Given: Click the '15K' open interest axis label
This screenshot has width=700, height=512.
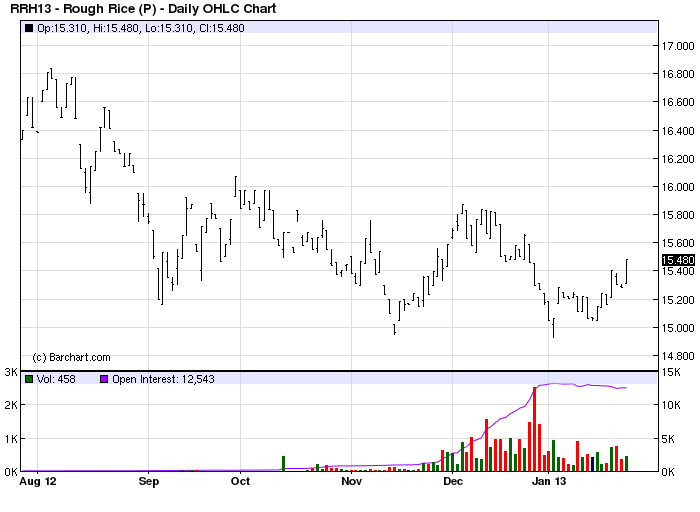Looking at the screenshot, I should pos(671,372).
